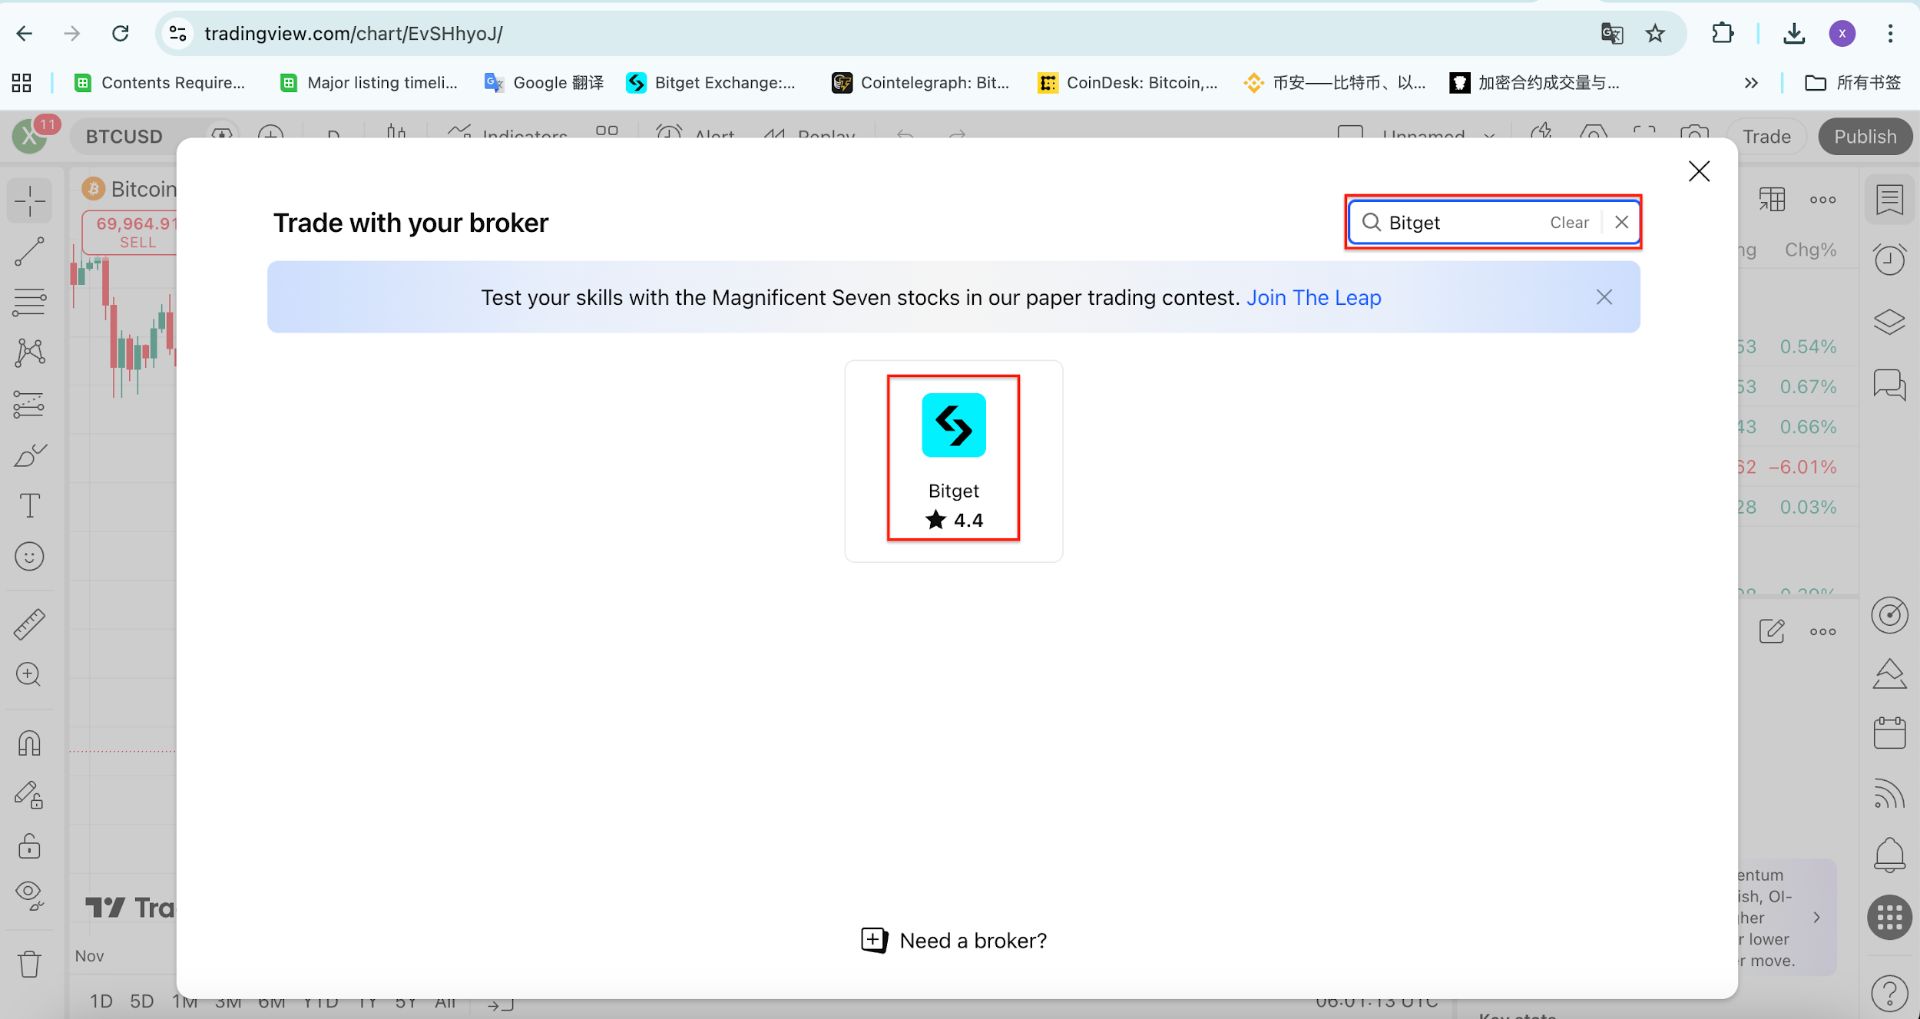The width and height of the screenshot is (1920, 1019).
Task: Open the news feed panel
Action: pos(1889,794)
